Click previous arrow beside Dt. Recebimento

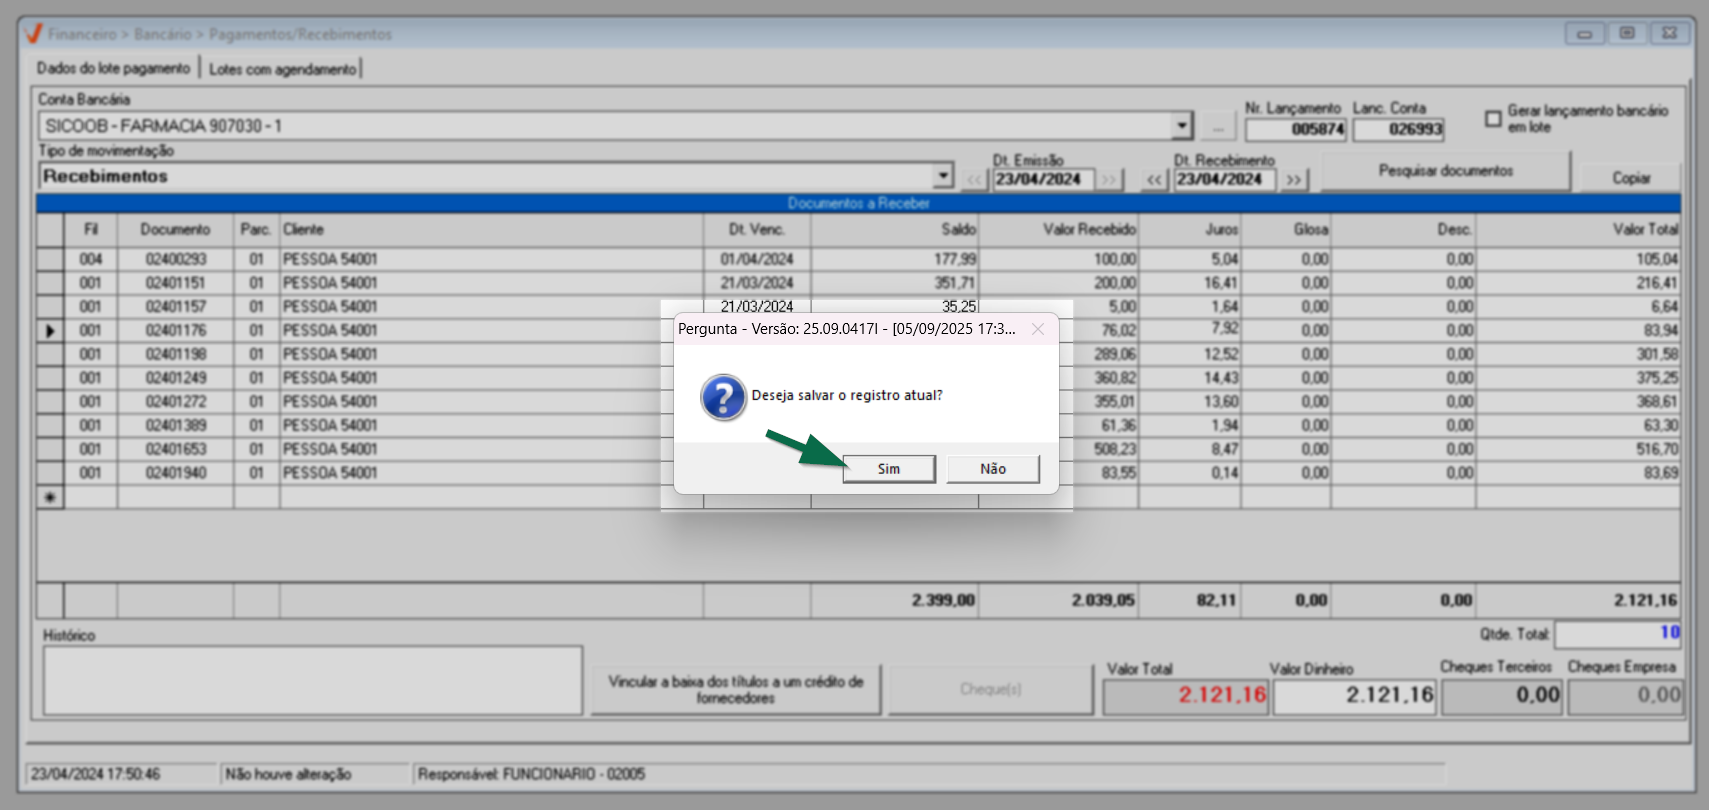click(x=1155, y=180)
